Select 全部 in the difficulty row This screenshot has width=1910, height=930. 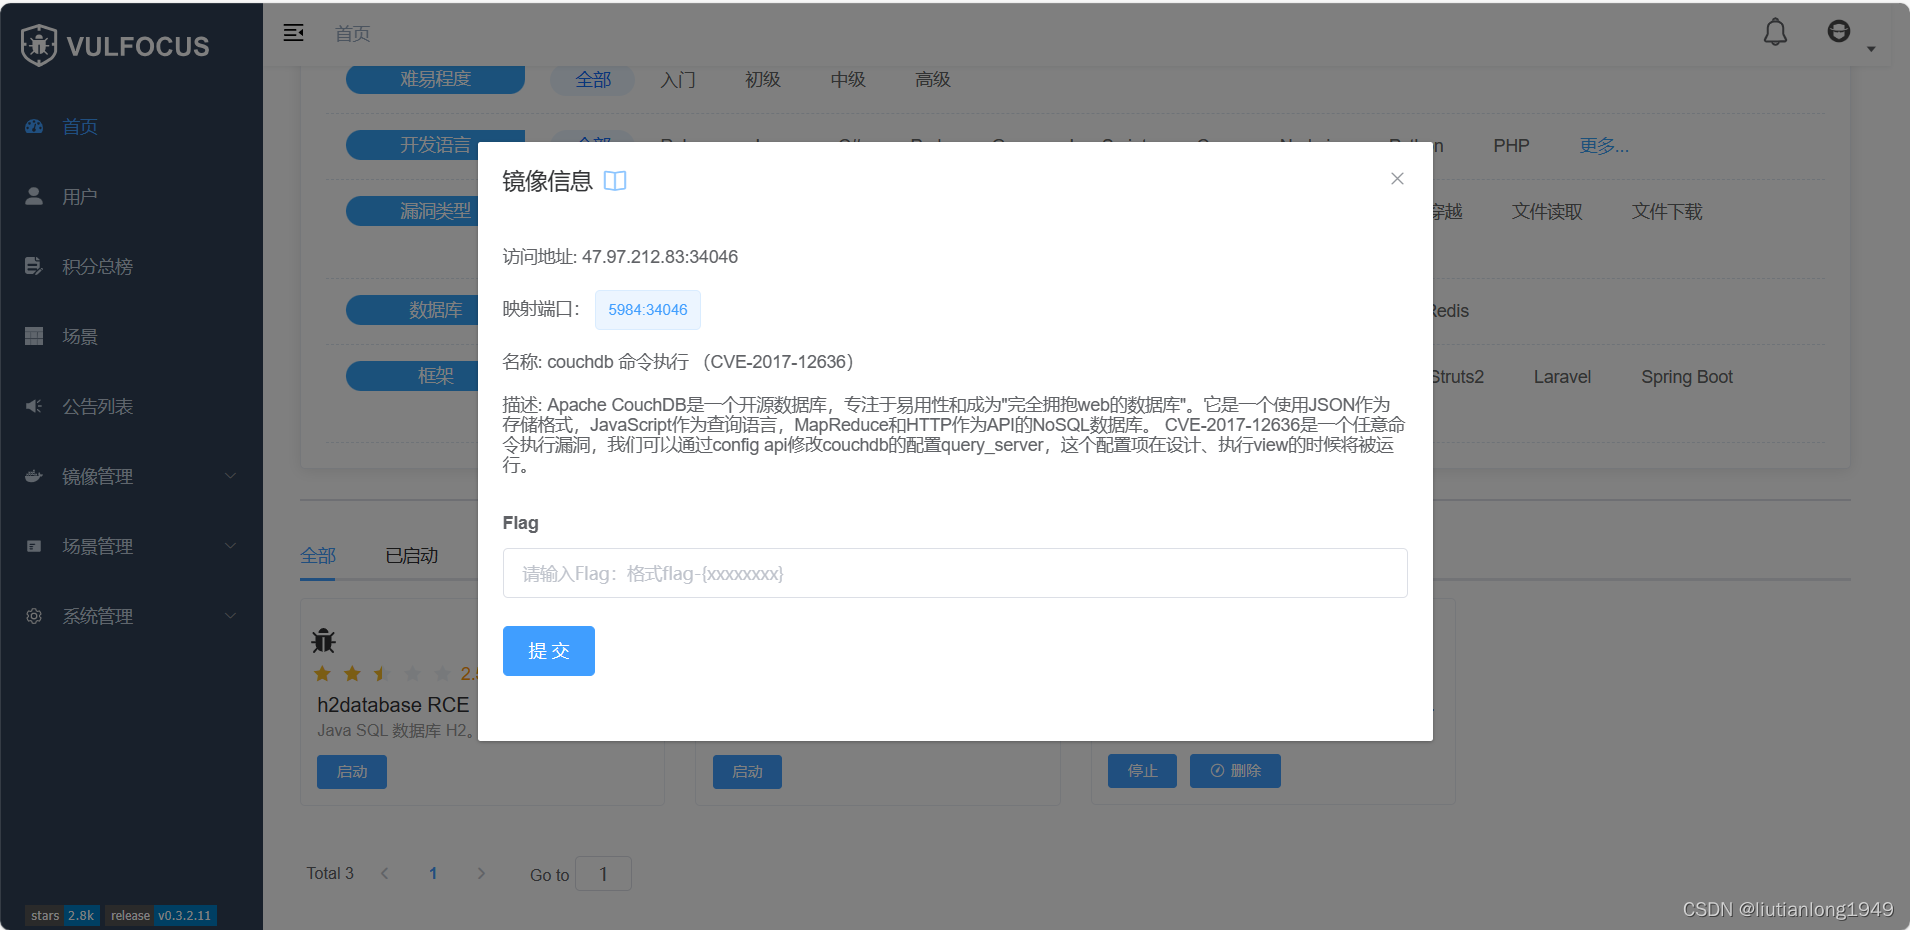593,80
